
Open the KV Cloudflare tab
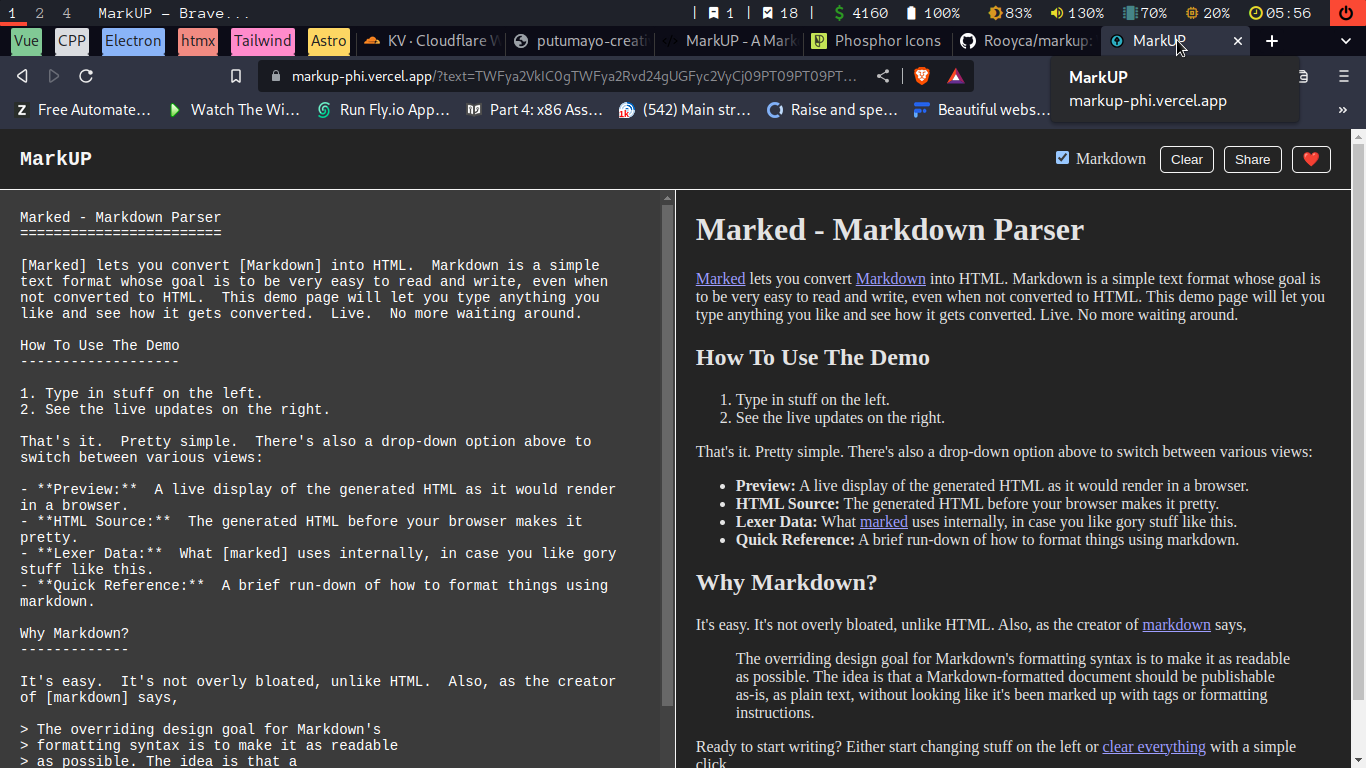coord(431,41)
